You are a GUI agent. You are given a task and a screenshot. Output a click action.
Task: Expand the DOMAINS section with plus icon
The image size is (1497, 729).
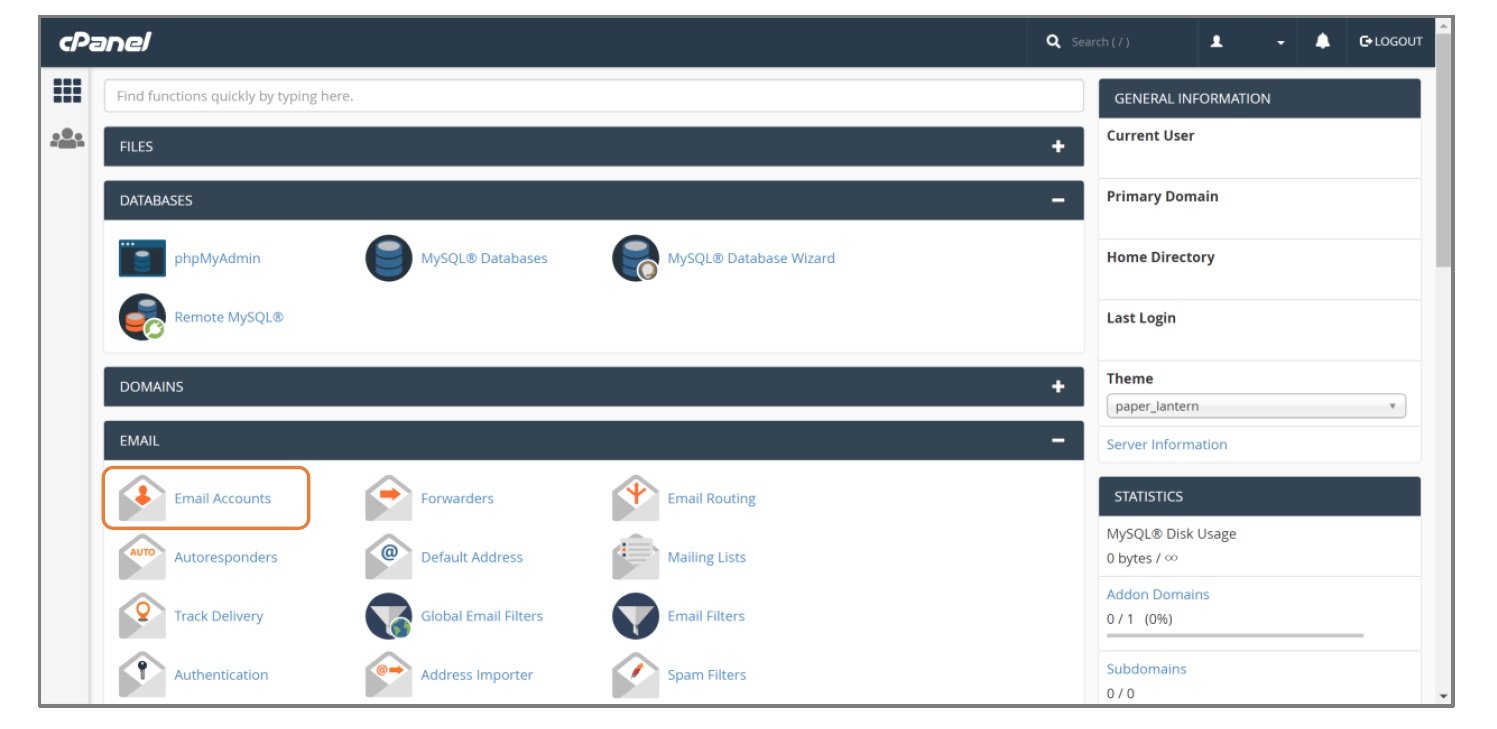(x=1058, y=386)
